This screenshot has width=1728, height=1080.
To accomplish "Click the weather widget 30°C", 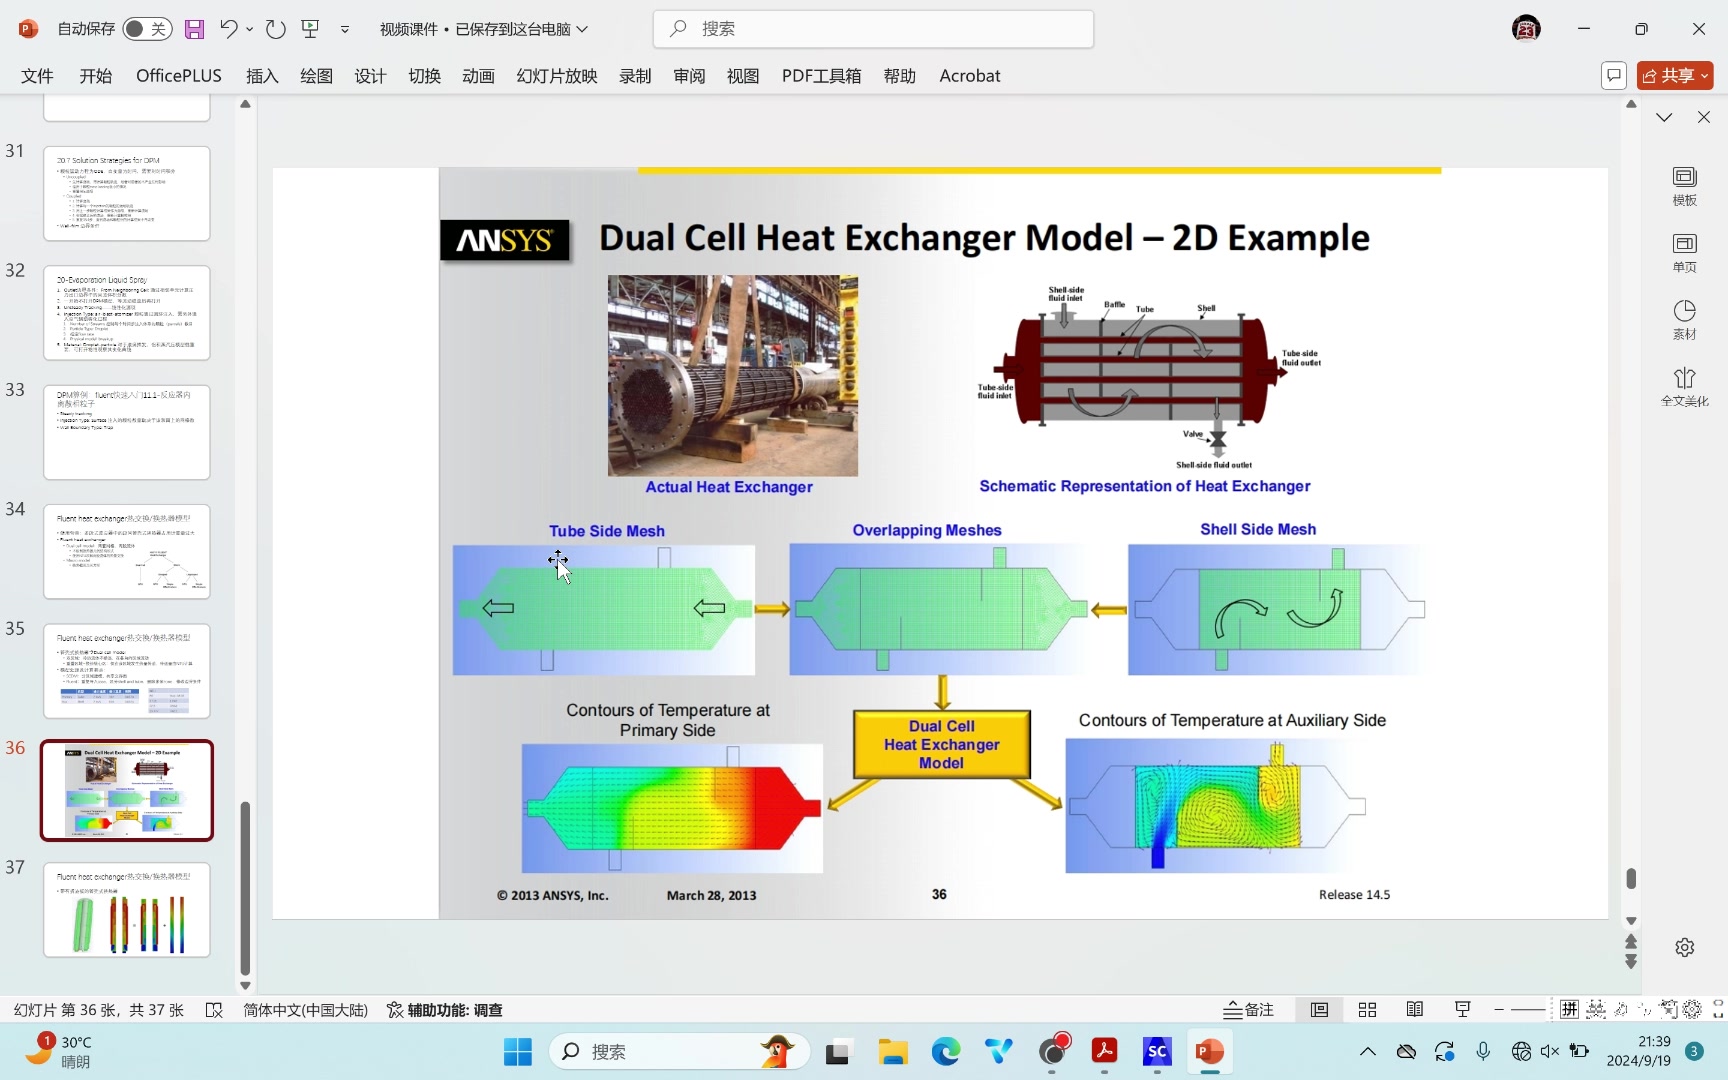I will click(x=60, y=1051).
